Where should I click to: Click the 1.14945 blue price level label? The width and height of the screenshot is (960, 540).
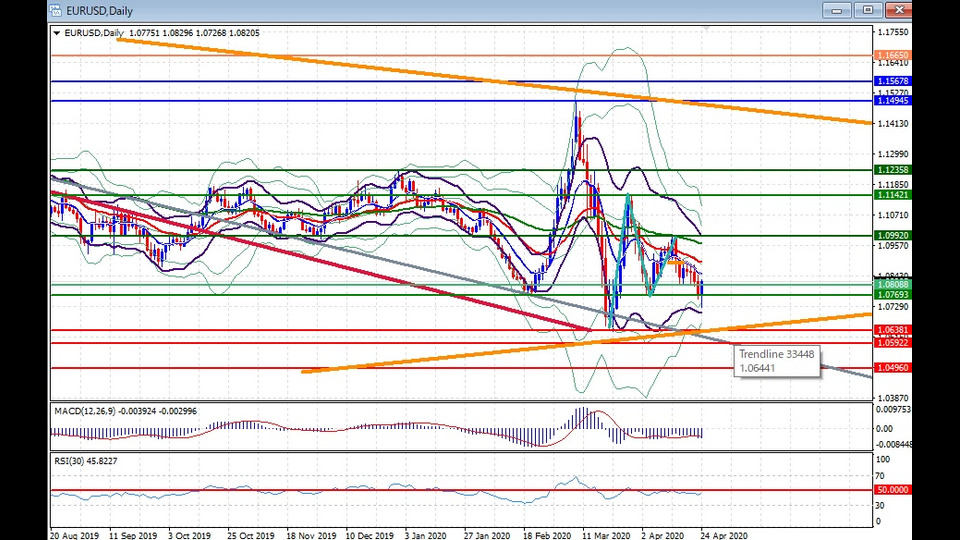point(893,100)
